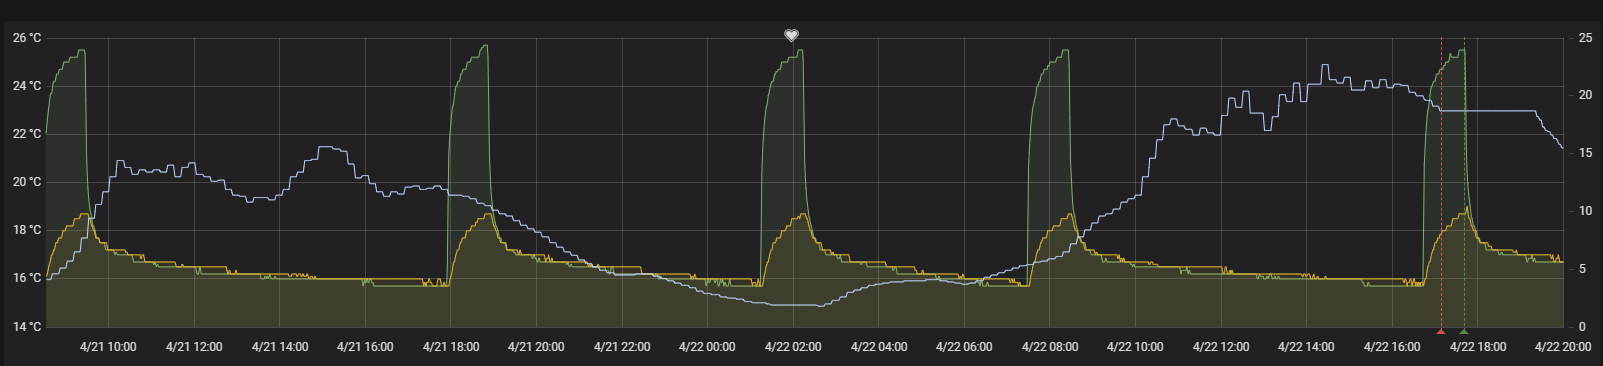
Task: Click the heart icon above the graph
Action: tap(791, 35)
